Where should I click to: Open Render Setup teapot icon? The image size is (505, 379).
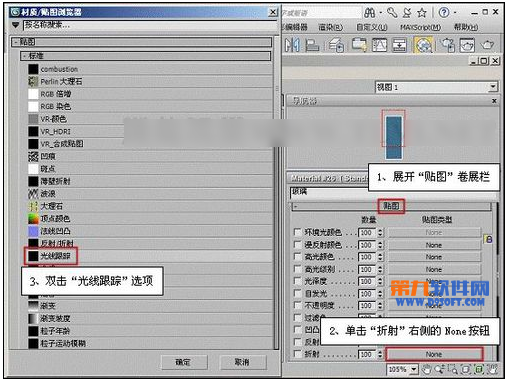[x=447, y=45]
